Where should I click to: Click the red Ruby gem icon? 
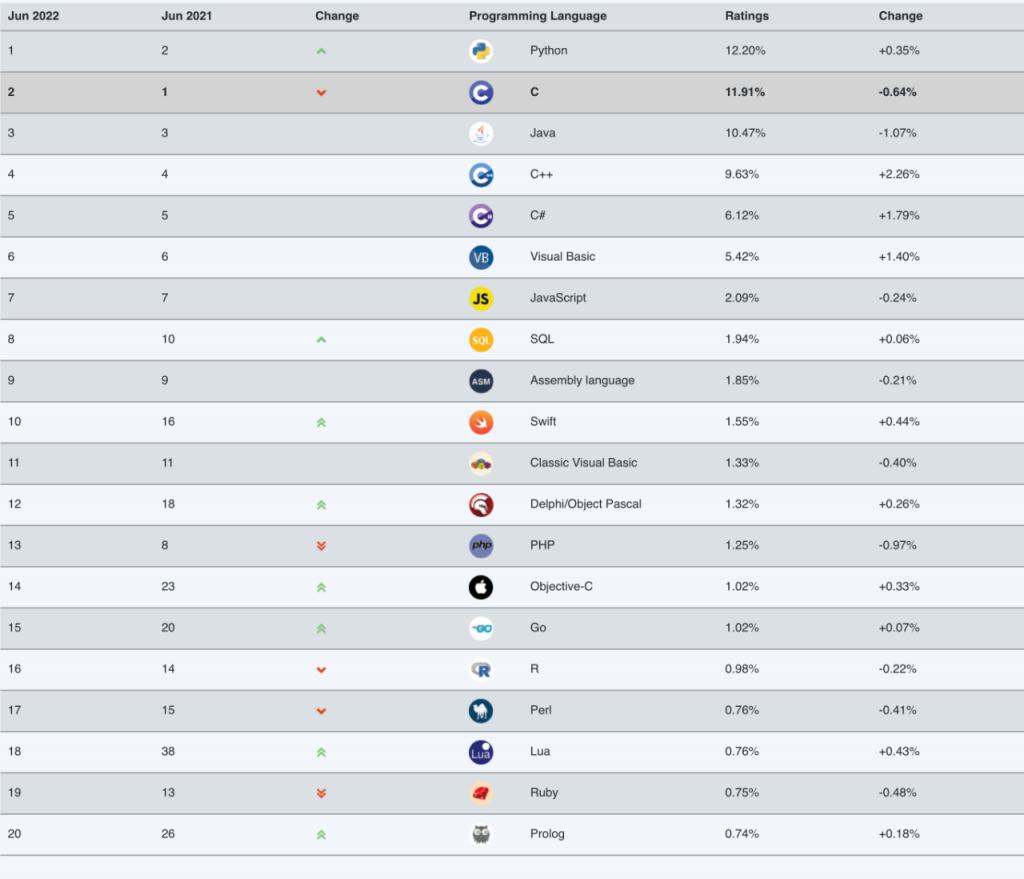(x=481, y=793)
